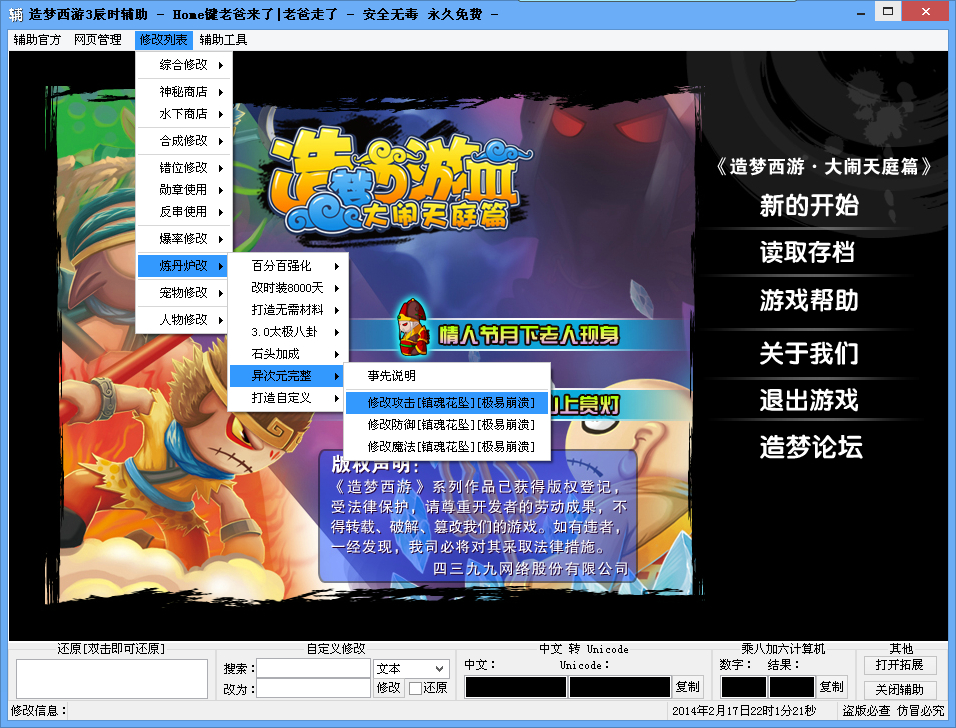Image resolution: width=956 pixels, height=728 pixels.
Task: Click the 还原 restore list box
Action: tap(112, 679)
